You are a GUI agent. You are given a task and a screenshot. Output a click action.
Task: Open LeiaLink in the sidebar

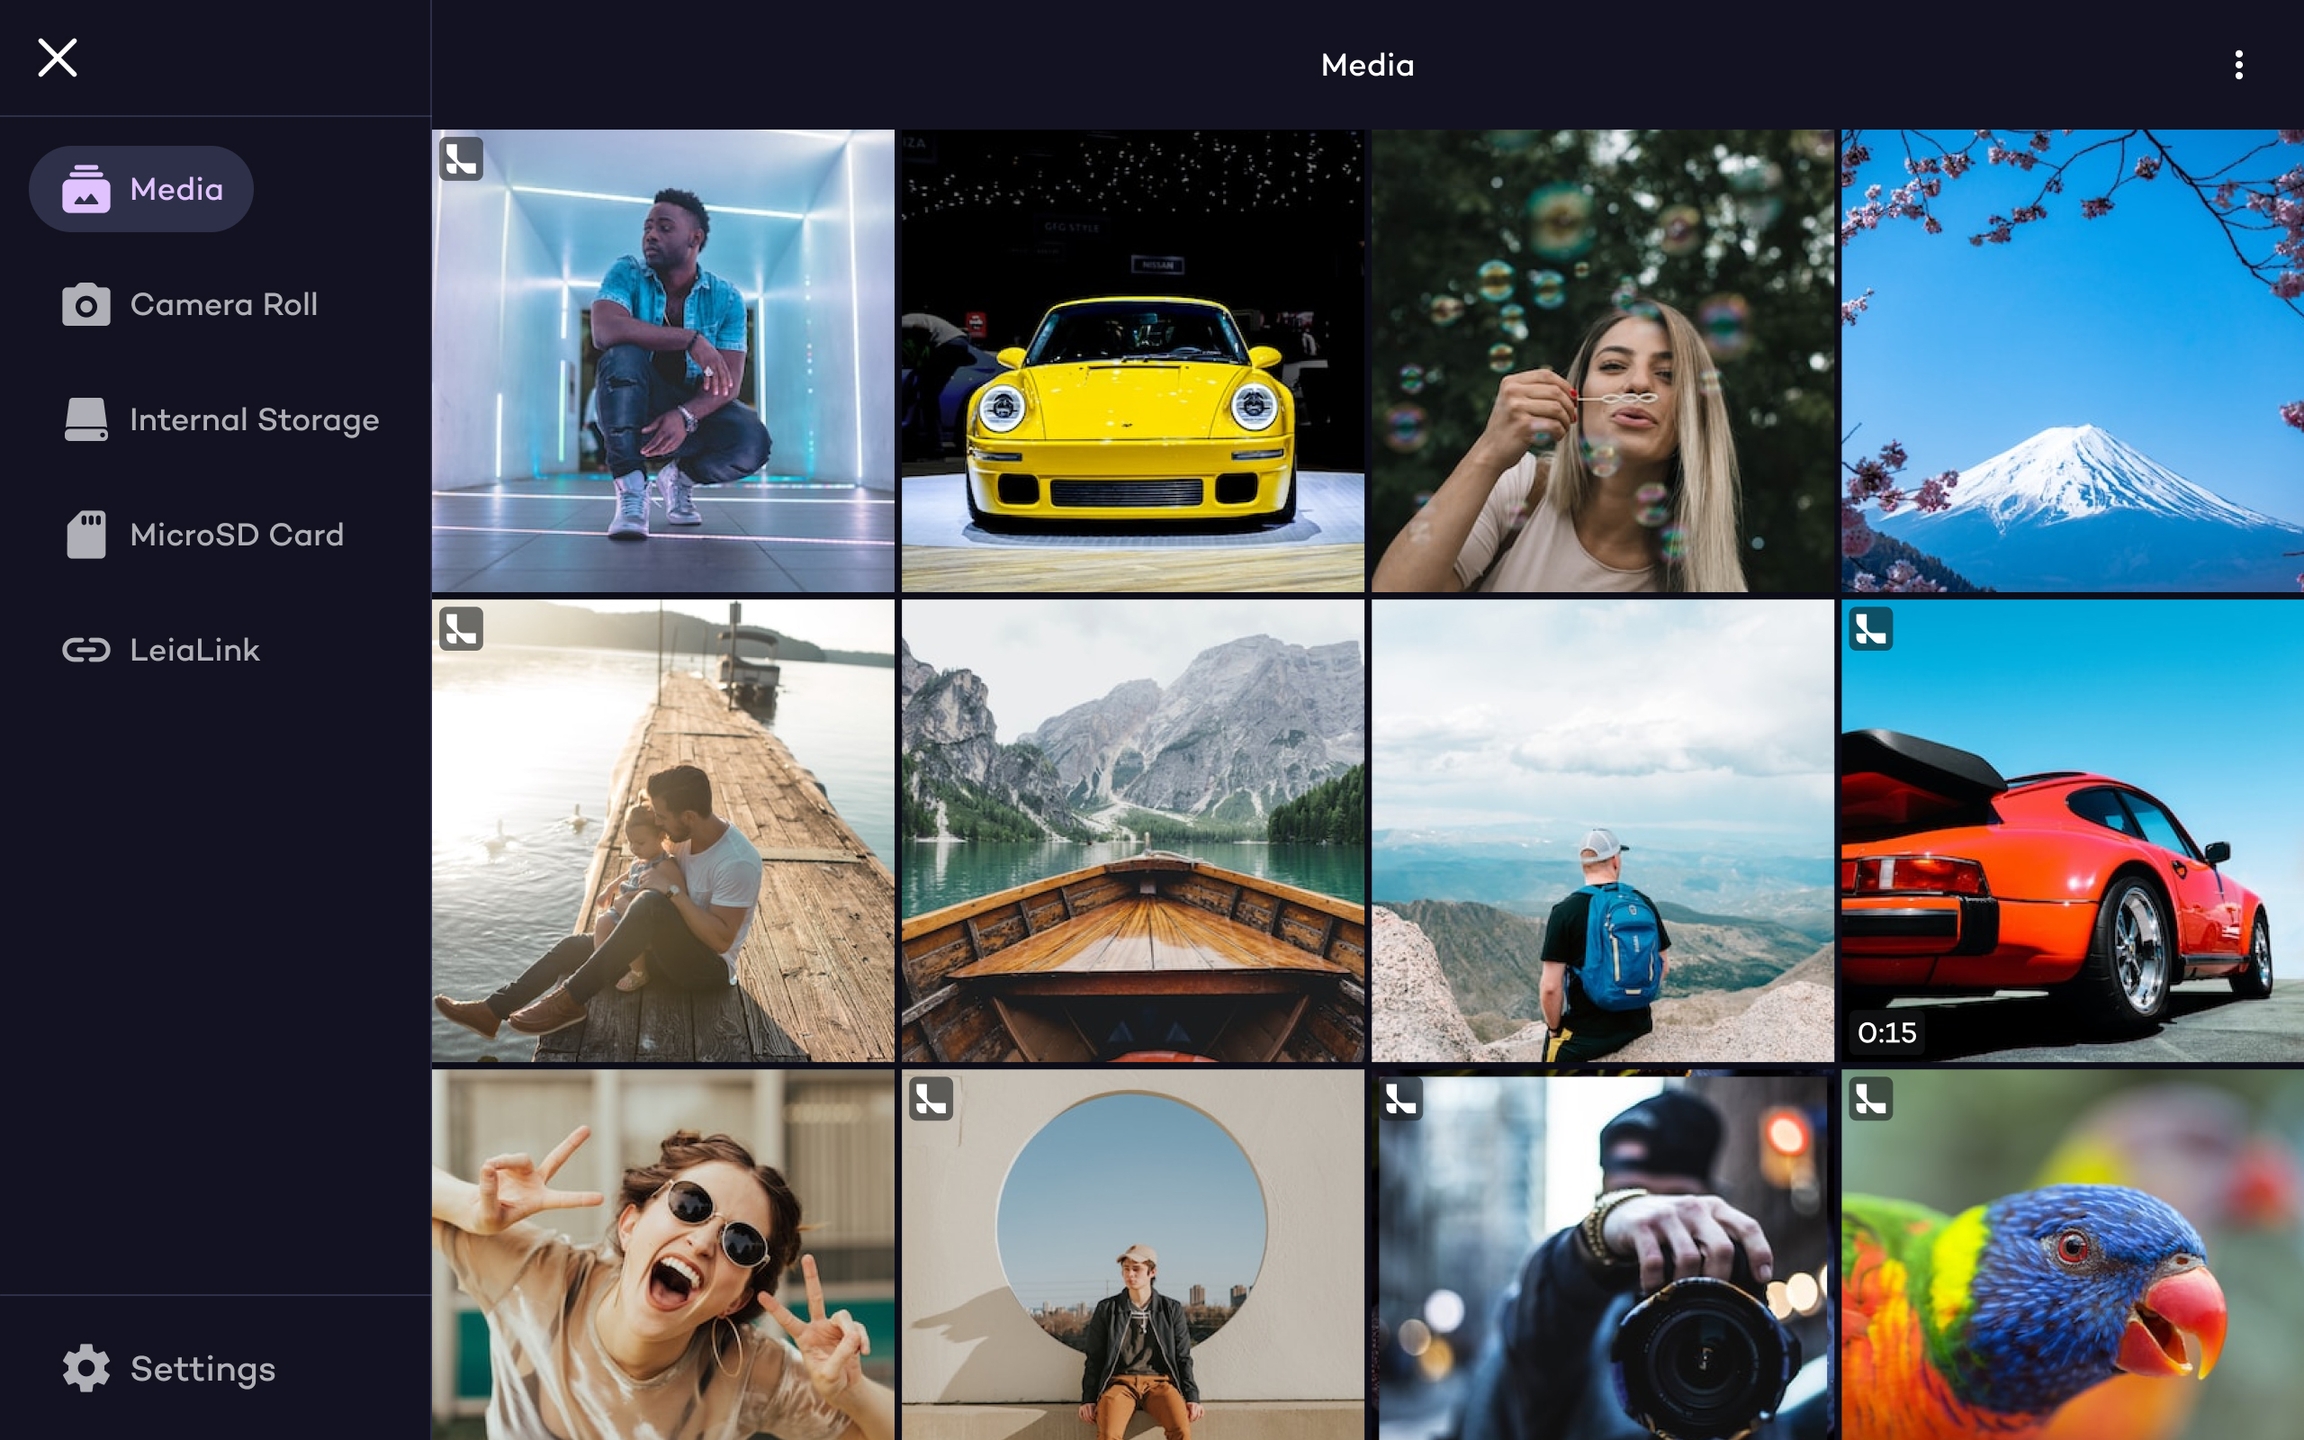(x=161, y=650)
